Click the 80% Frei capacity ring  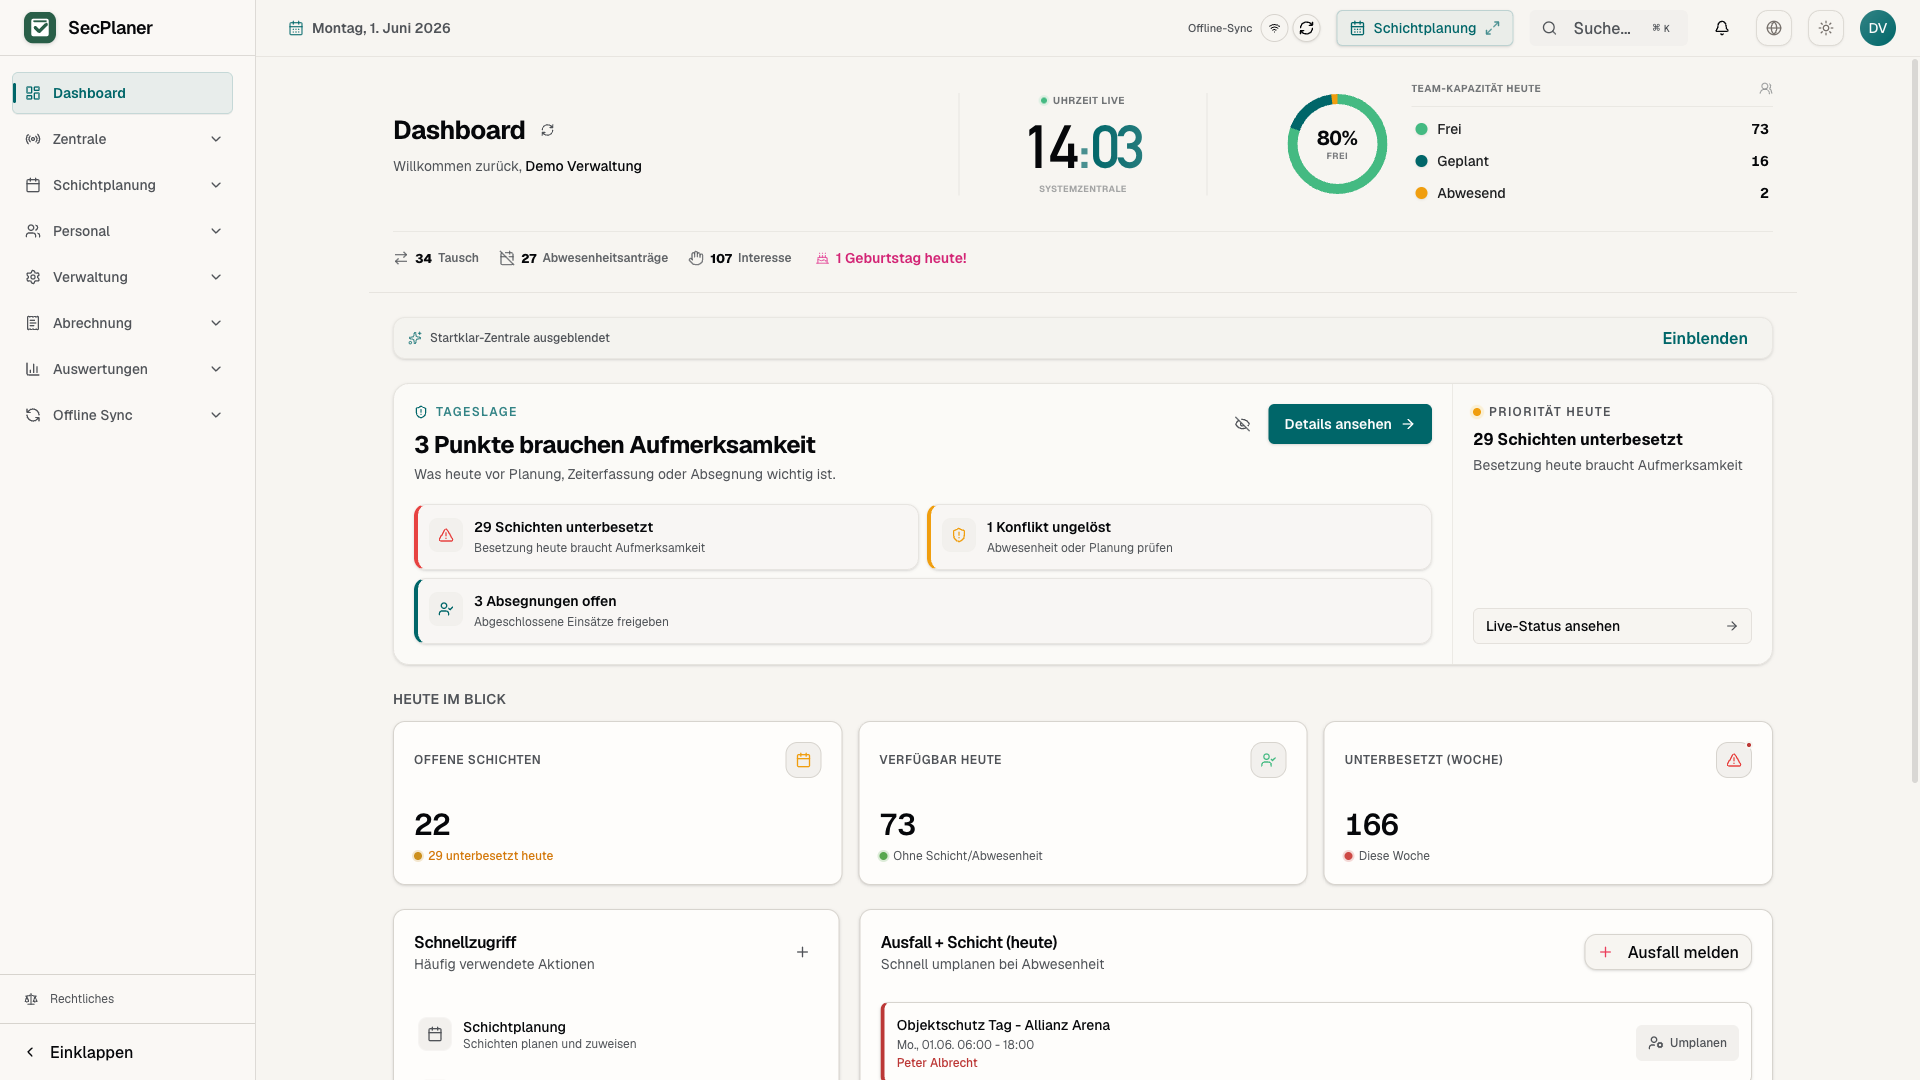(x=1337, y=144)
